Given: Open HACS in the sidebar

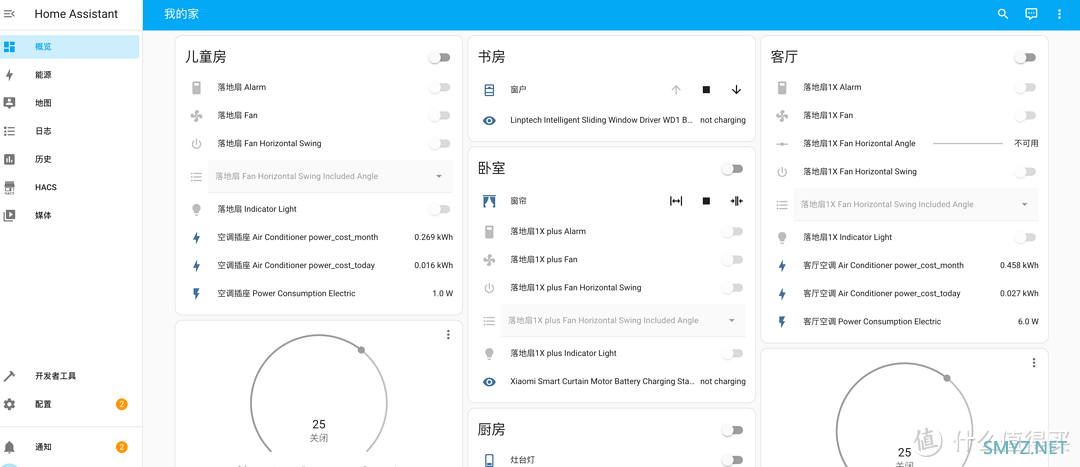Looking at the screenshot, I should pos(70,187).
